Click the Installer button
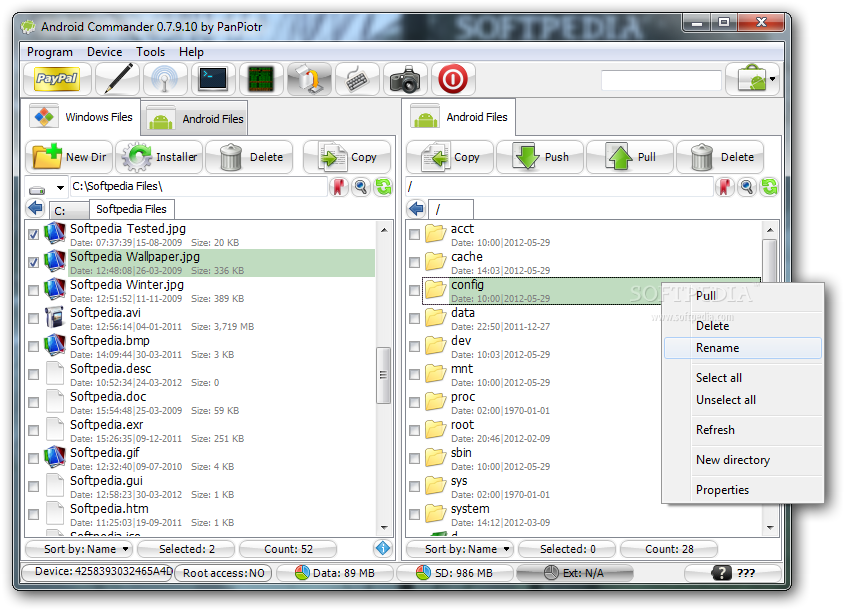845x611 pixels. coord(159,157)
